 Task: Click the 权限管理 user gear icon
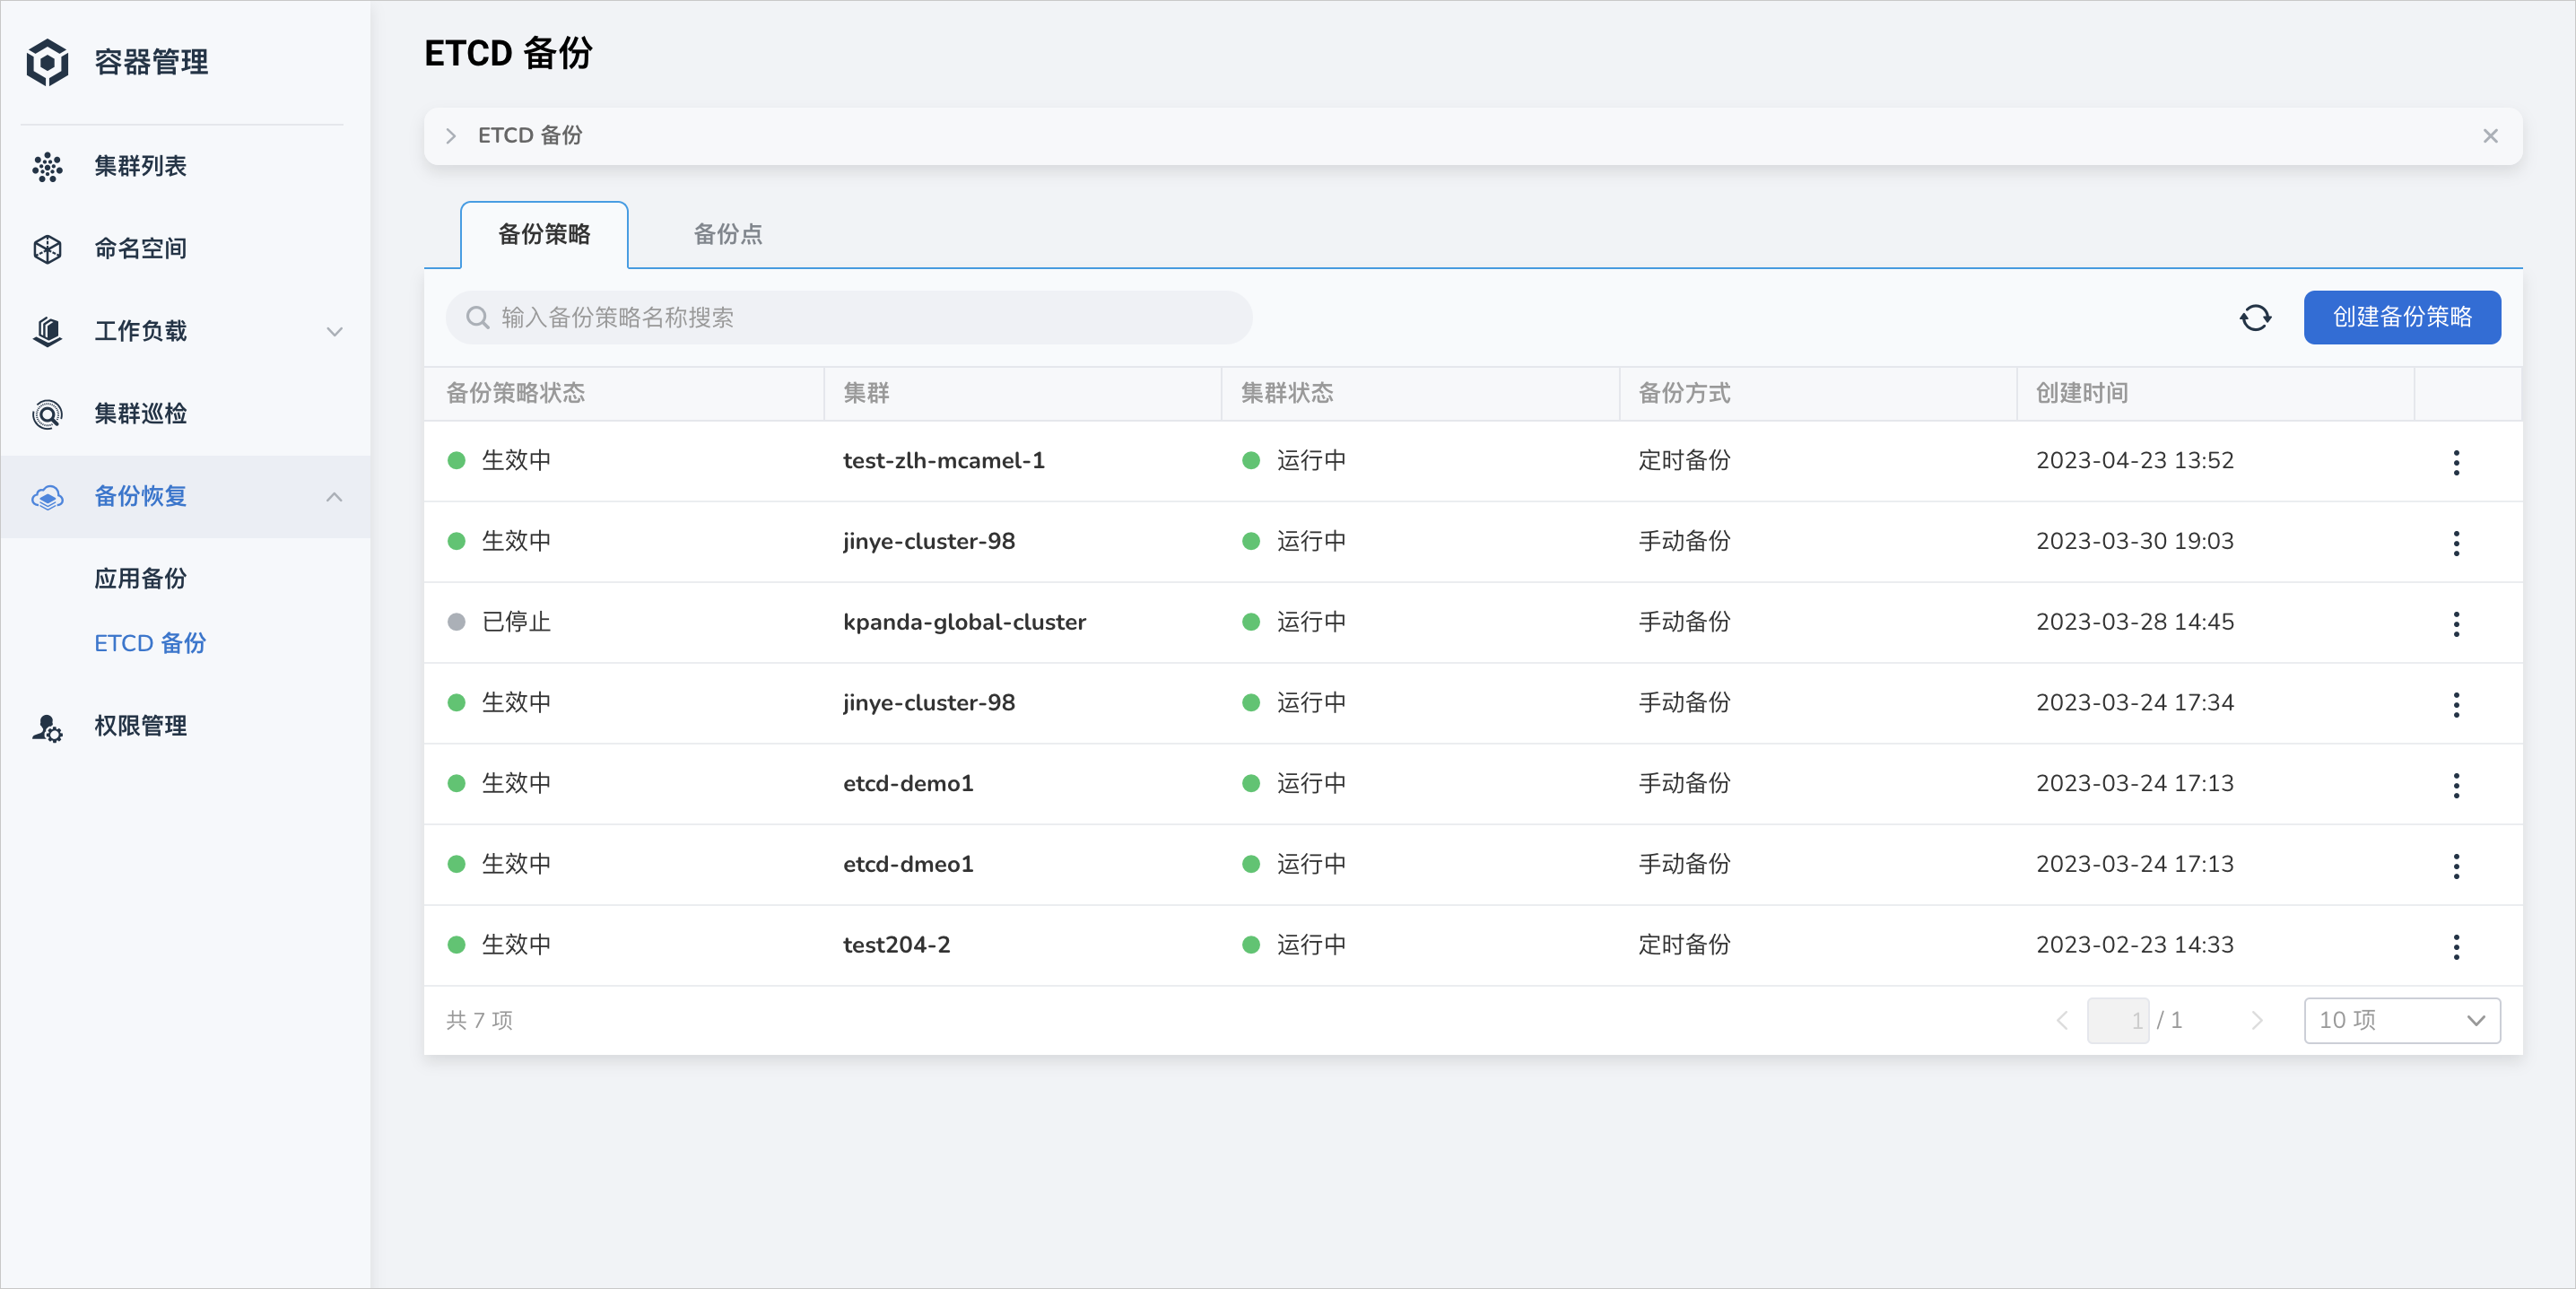pos(47,727)
